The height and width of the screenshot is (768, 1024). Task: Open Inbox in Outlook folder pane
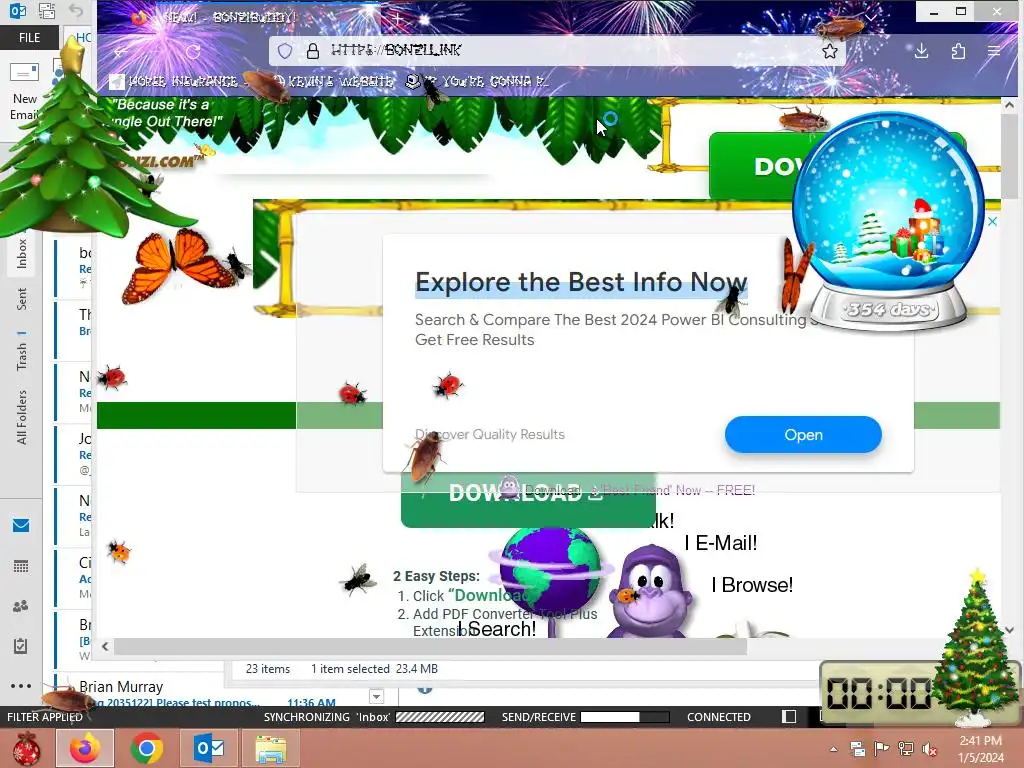[x=22, y=253]
